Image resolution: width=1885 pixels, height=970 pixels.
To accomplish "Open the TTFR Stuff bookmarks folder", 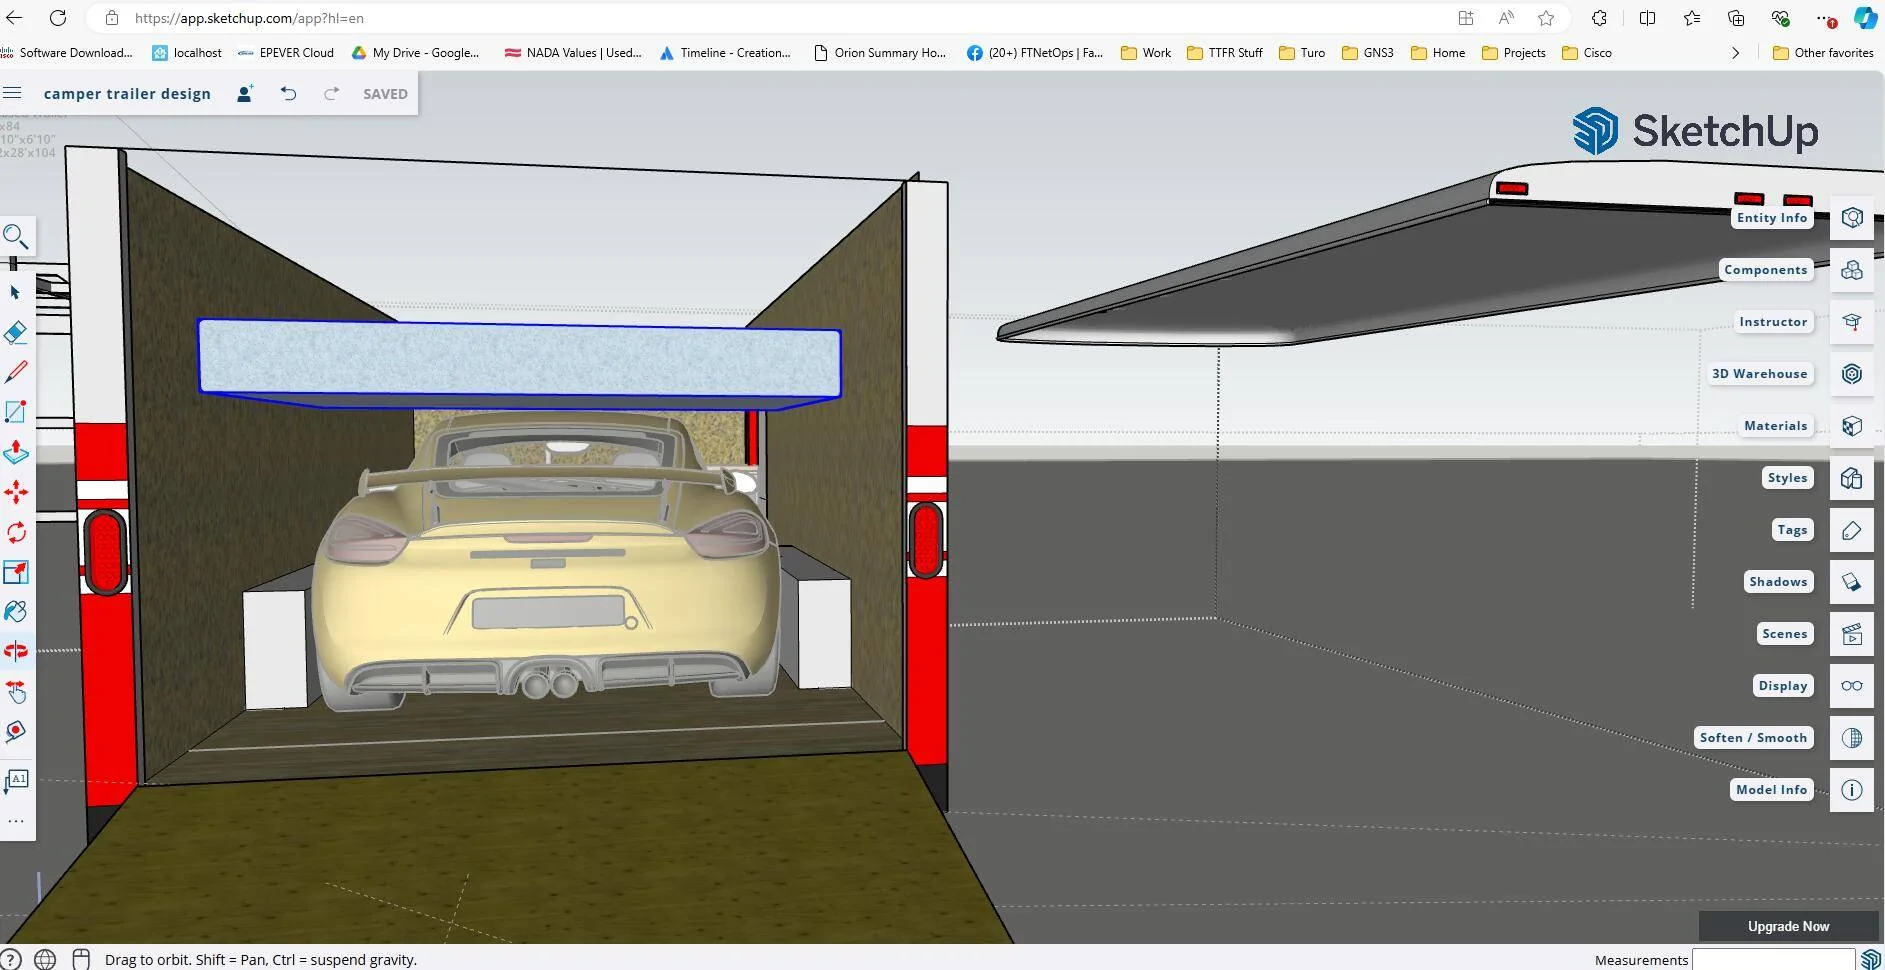I will 1225,53.
